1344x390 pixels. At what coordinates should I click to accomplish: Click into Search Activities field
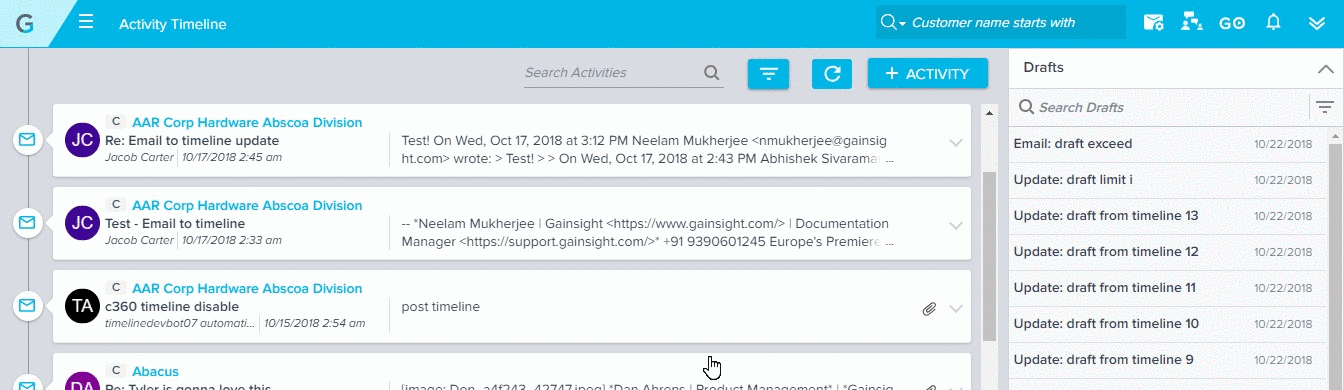611,73
